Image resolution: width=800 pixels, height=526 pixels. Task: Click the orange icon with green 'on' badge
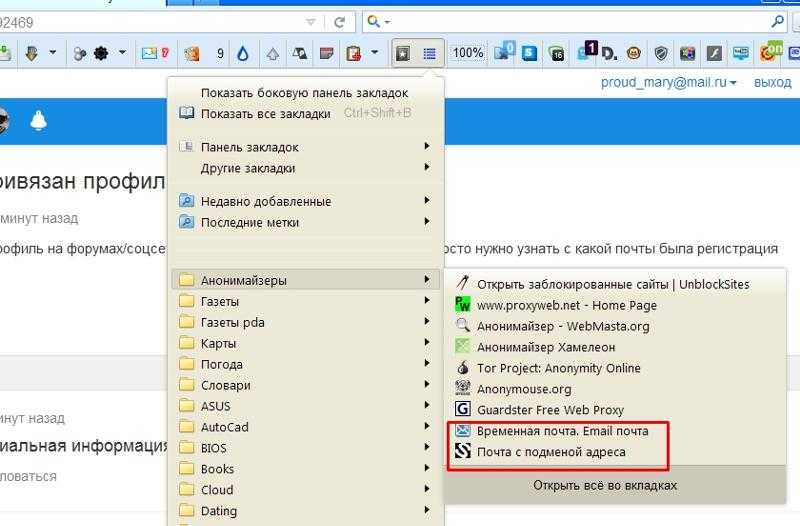771,52
